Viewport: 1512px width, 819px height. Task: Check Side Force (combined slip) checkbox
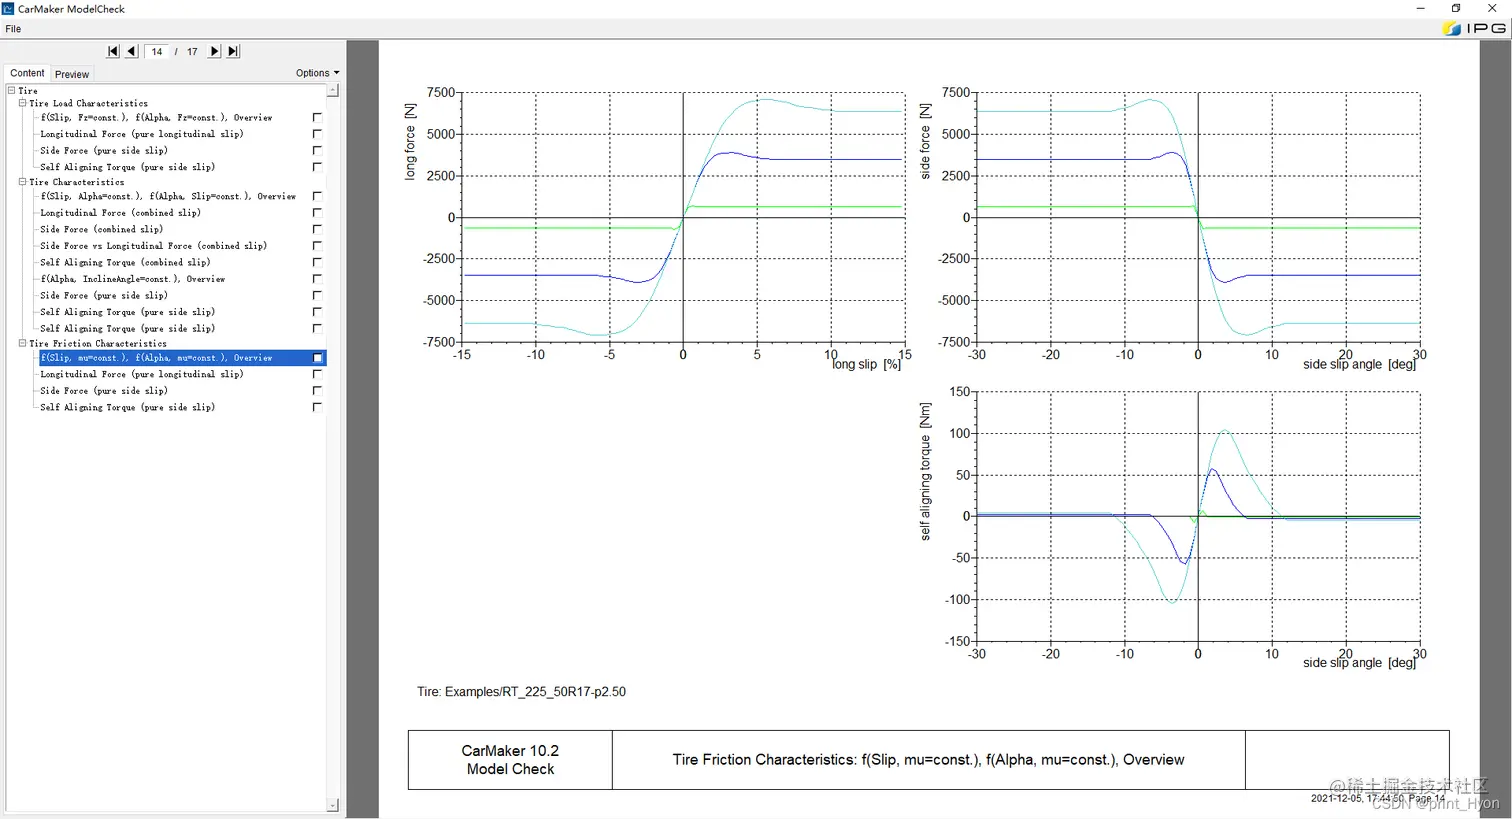pyautogui.click(x=317, y=229)
